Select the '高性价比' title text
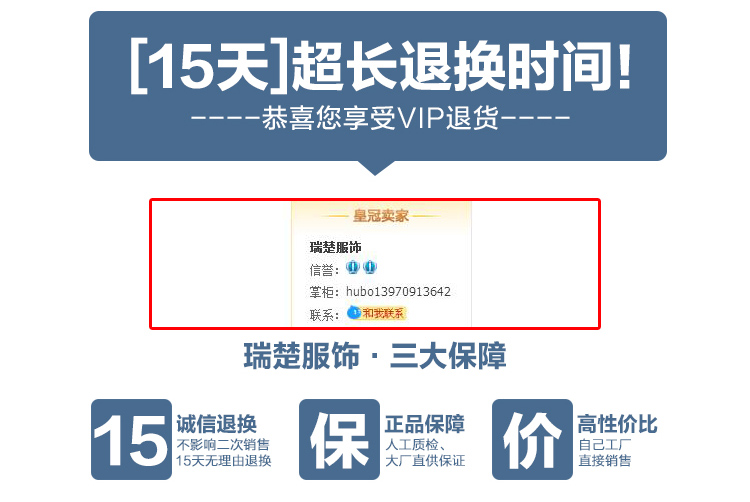 pyautogui.click(x=618, y=424)
